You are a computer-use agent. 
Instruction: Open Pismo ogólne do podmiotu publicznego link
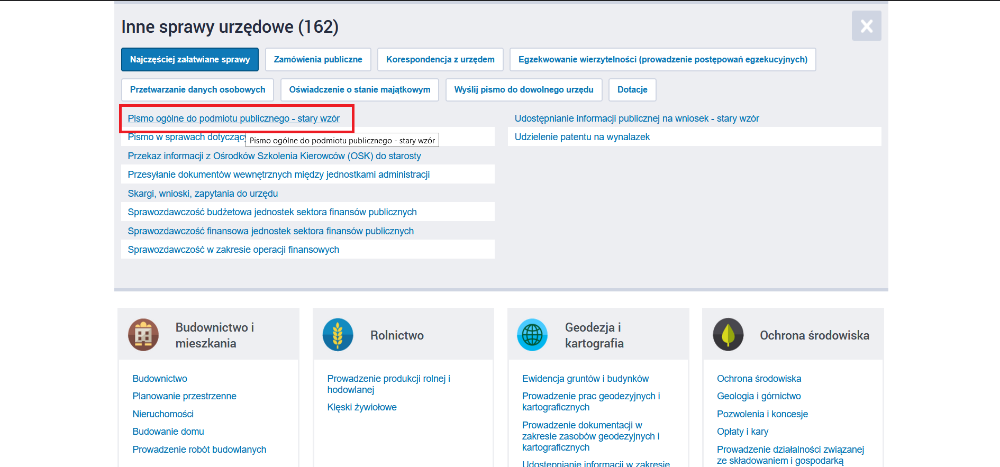(233, 118)
